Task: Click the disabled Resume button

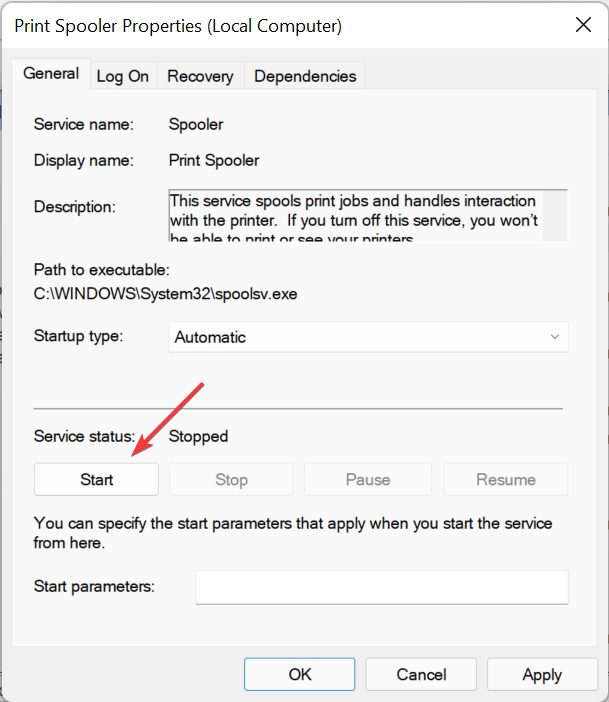Action: tap(506, 479)
